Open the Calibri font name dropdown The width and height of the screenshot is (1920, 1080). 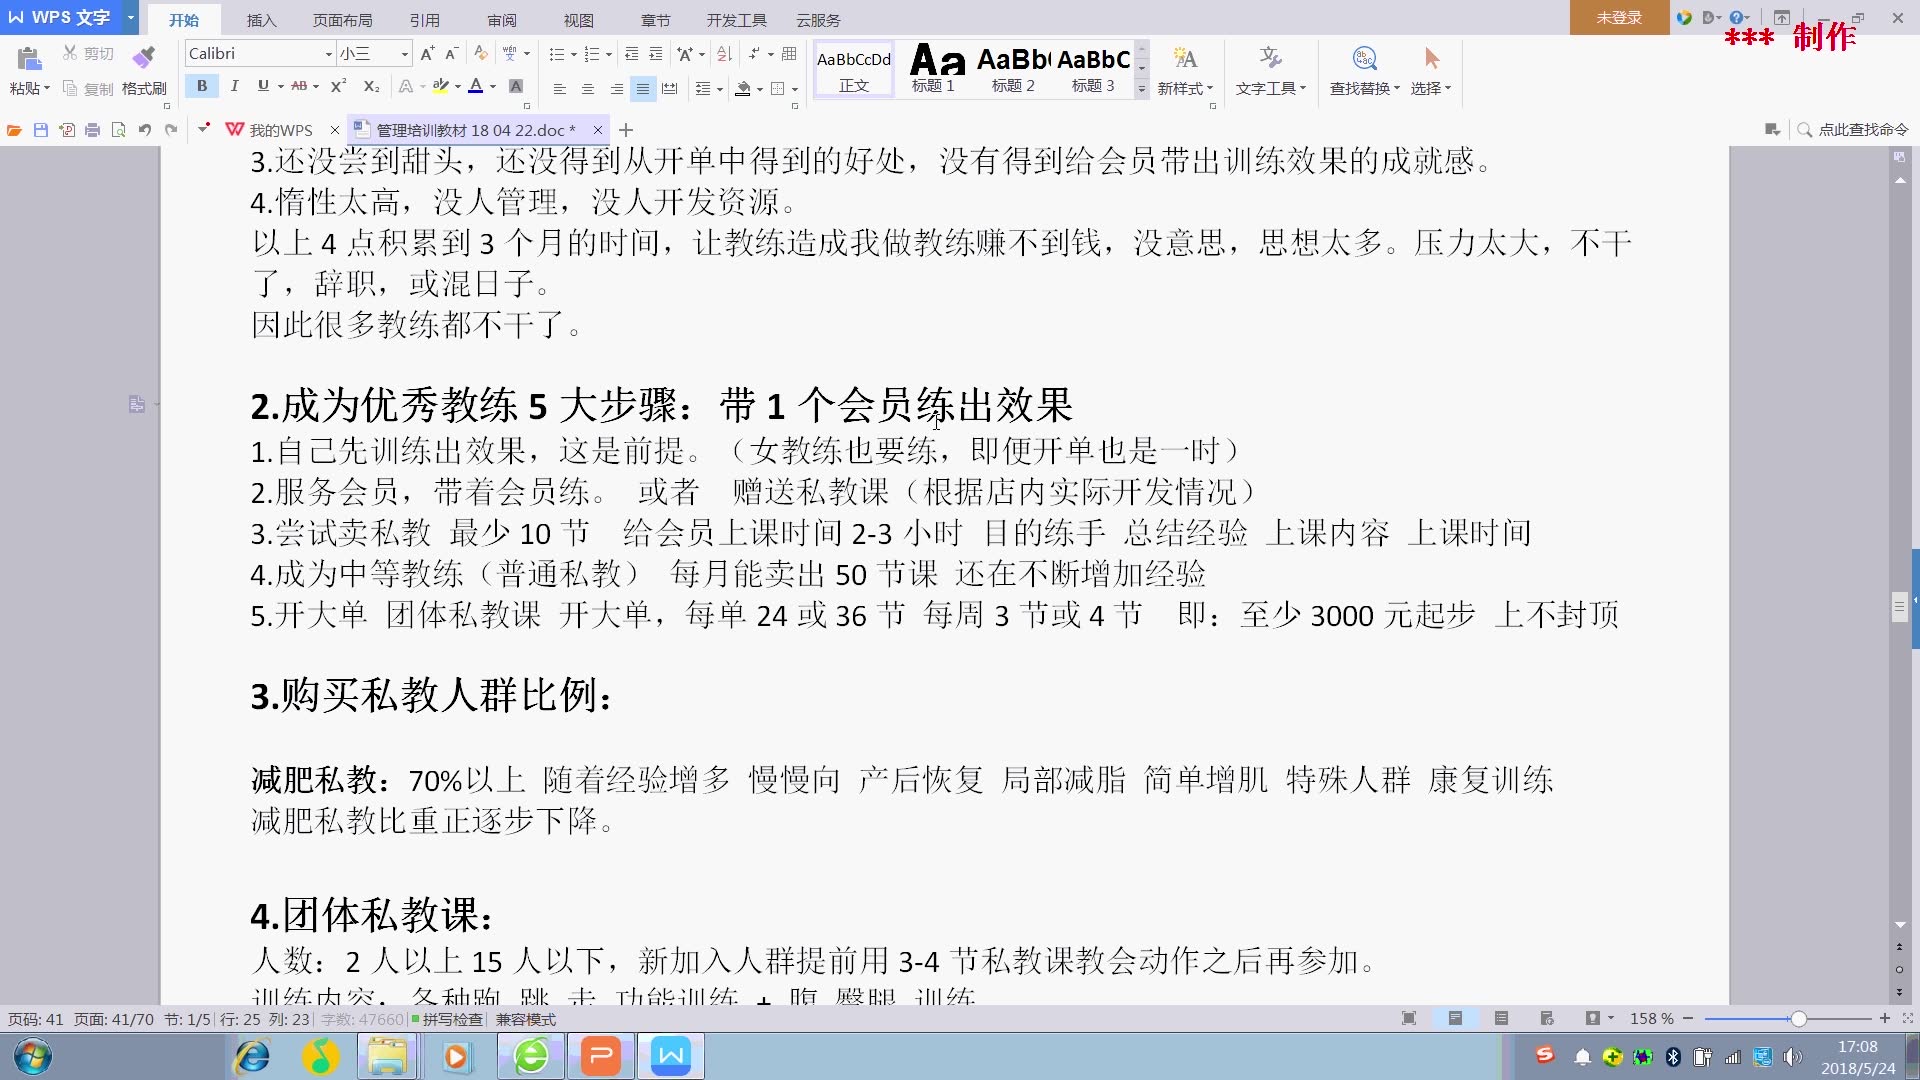[328, 54]
